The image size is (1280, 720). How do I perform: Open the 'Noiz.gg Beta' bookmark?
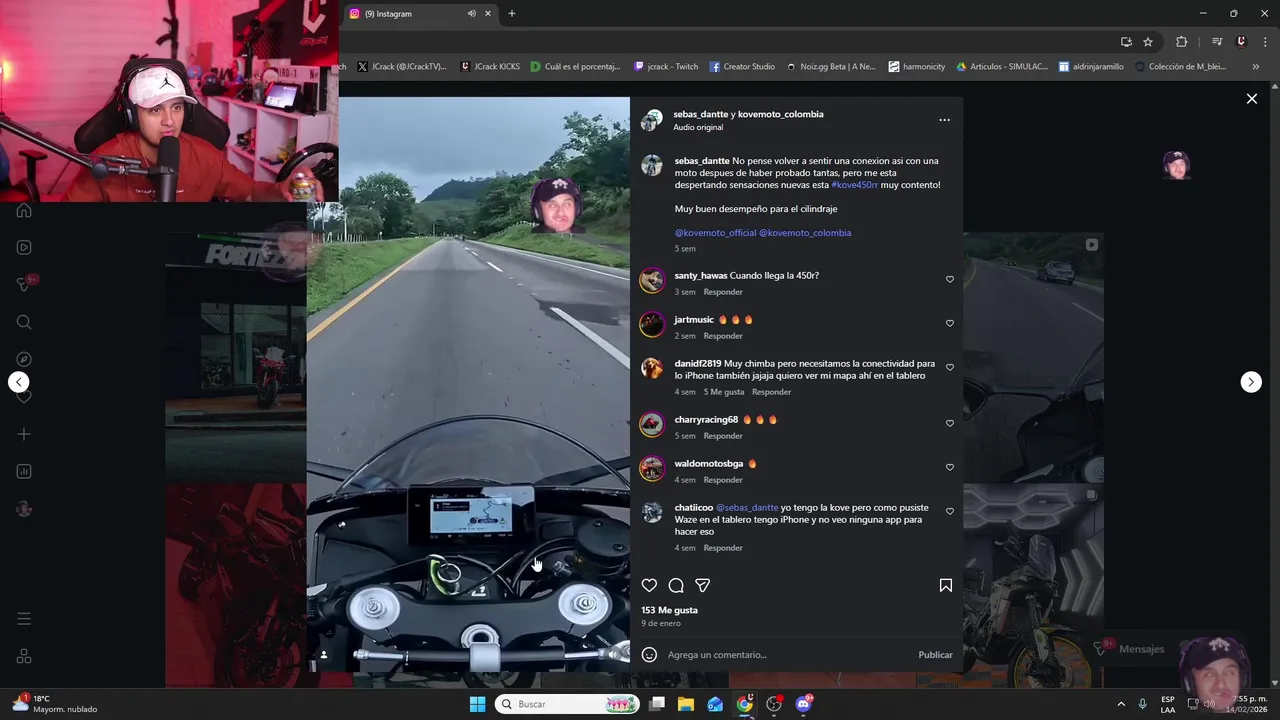830,67
